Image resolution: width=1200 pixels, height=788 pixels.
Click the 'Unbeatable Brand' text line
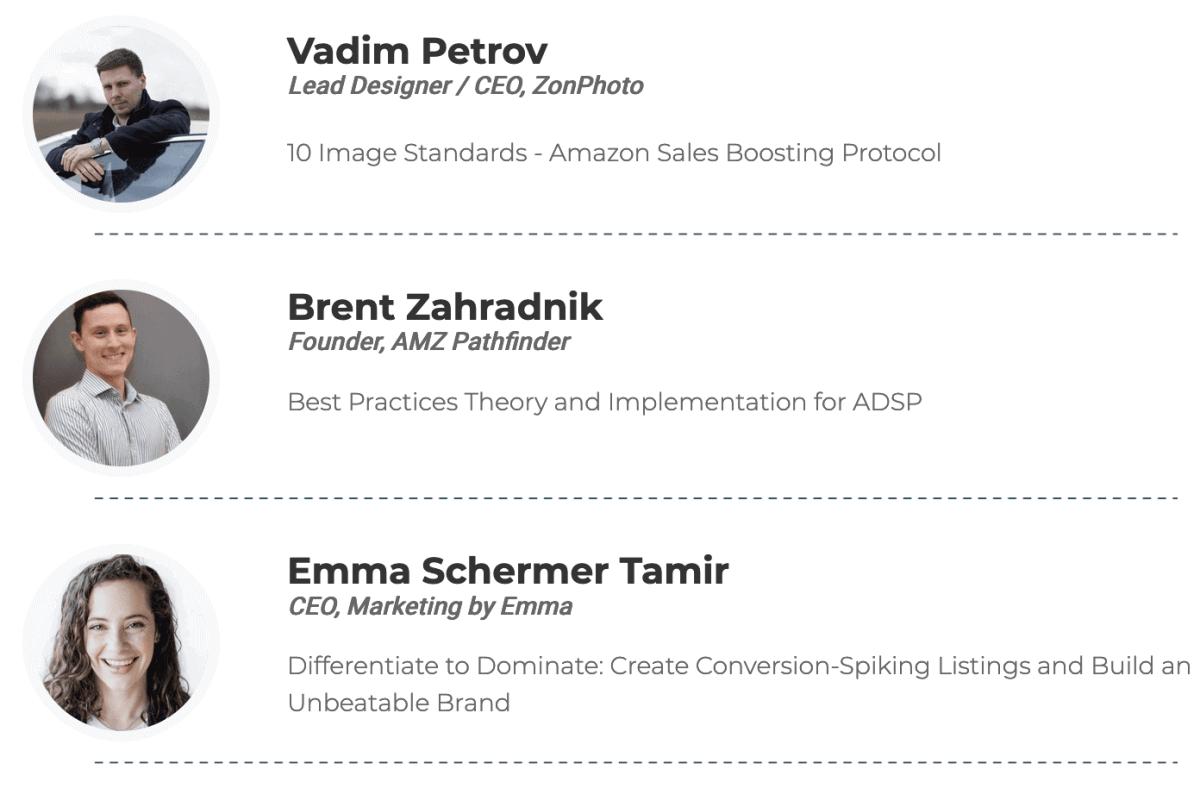[398, 702]
